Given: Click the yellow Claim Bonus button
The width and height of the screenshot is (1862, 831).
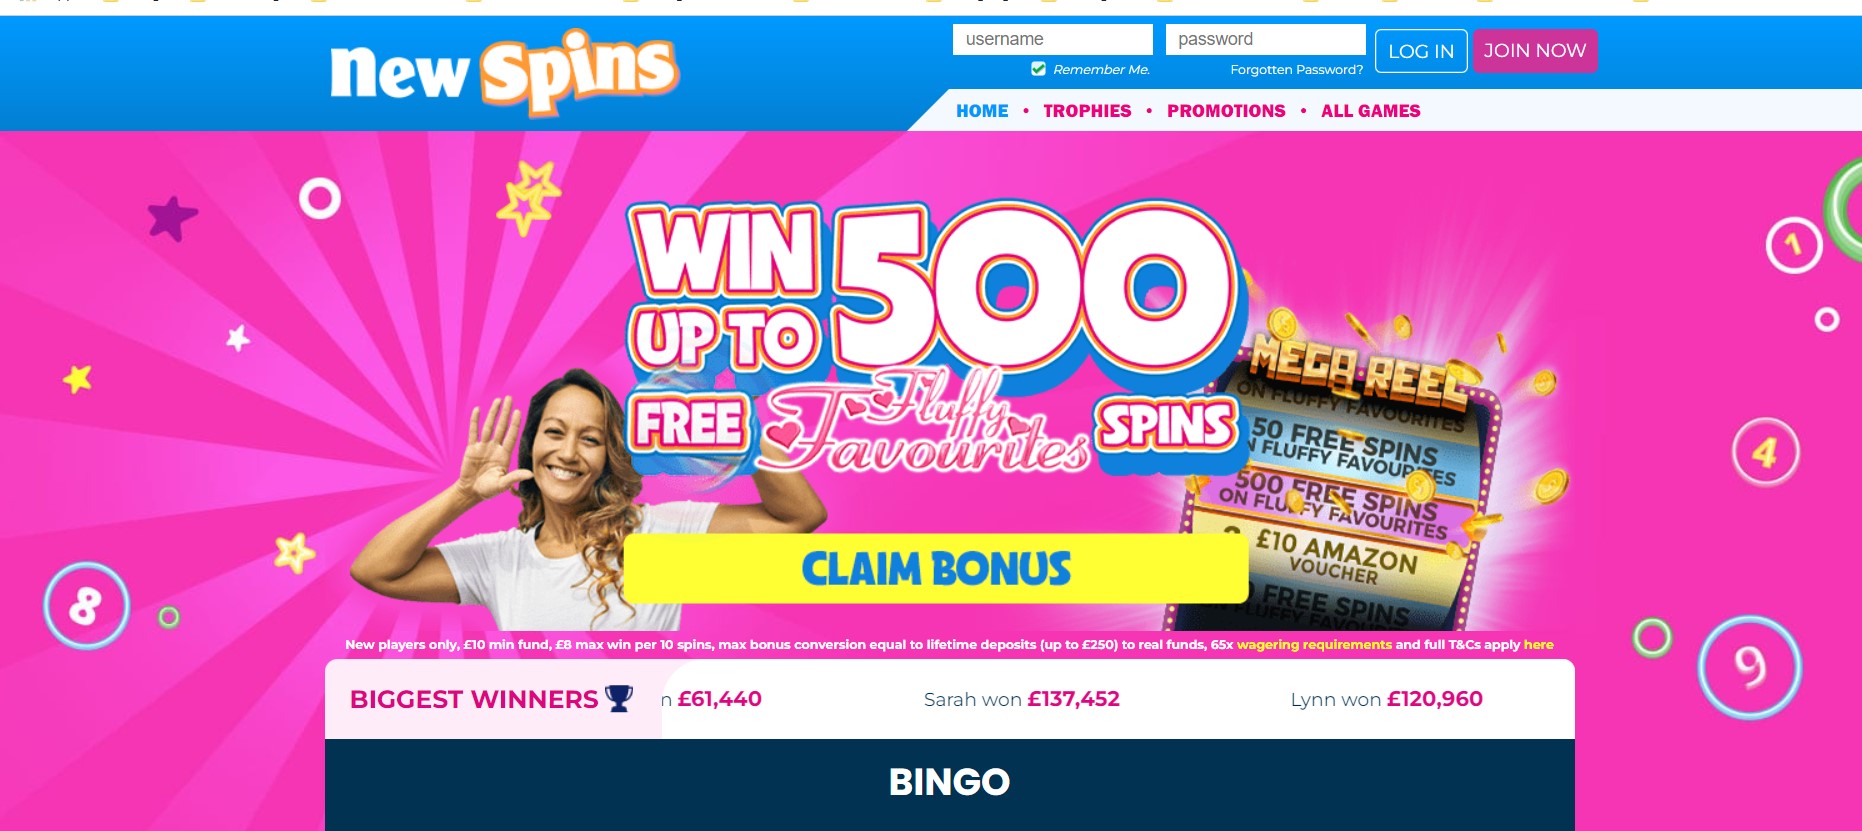Looking at the screenshot, I should [x=936, y=568].
